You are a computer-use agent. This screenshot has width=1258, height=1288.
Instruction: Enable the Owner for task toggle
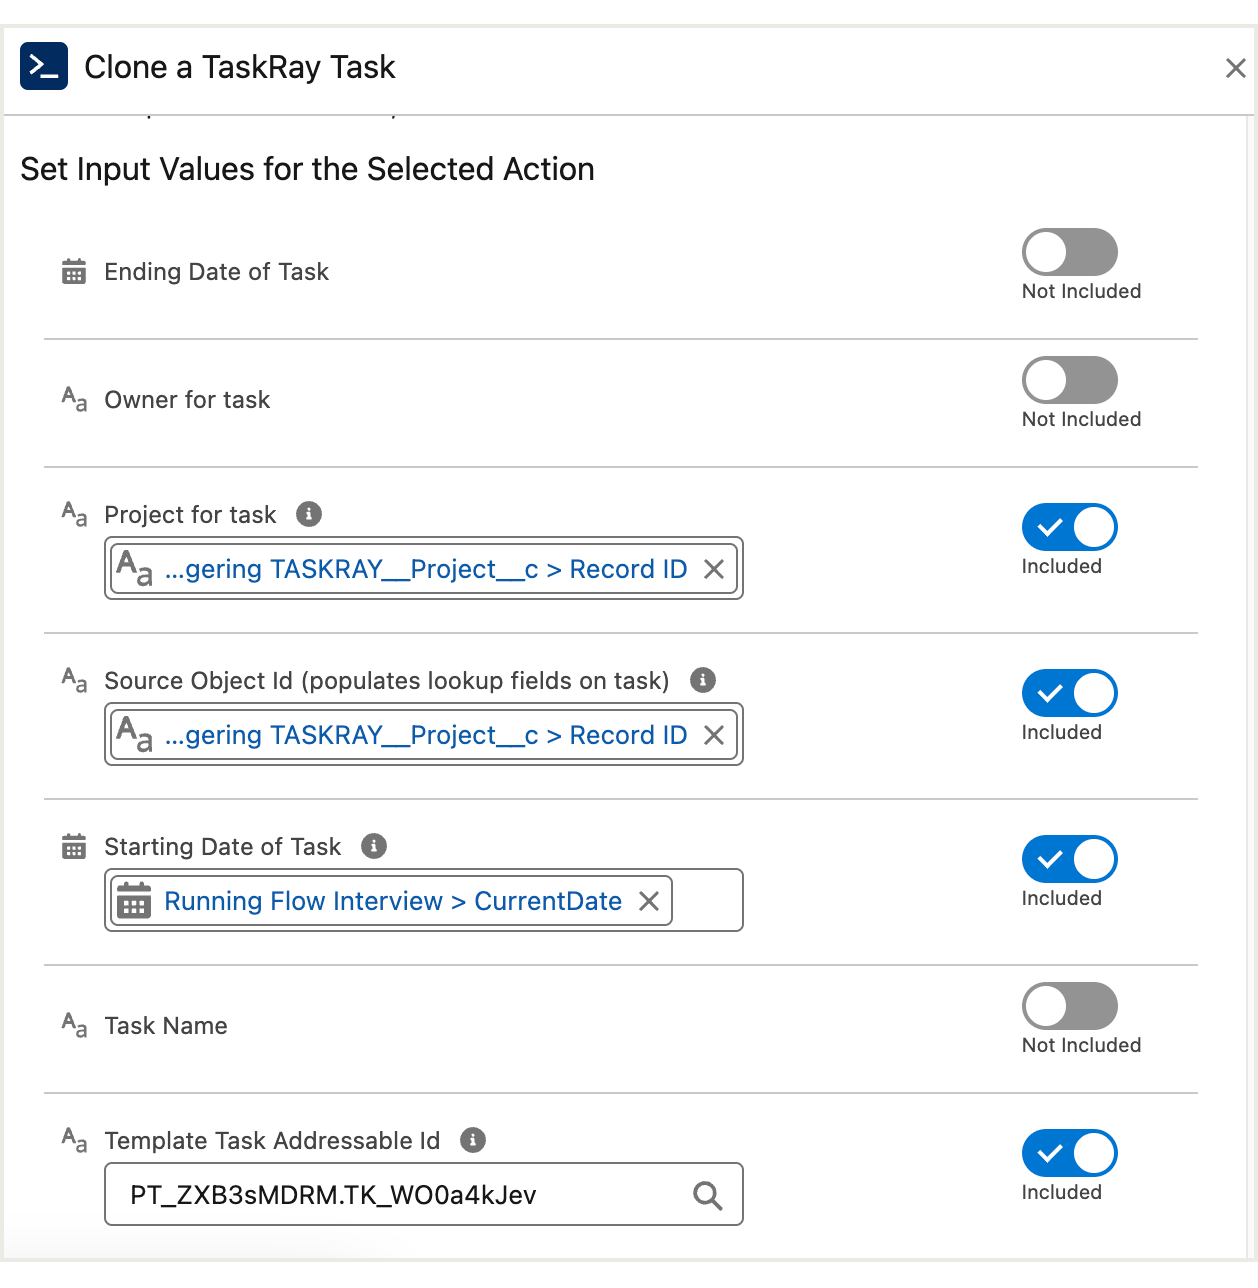click(1069, 380)
